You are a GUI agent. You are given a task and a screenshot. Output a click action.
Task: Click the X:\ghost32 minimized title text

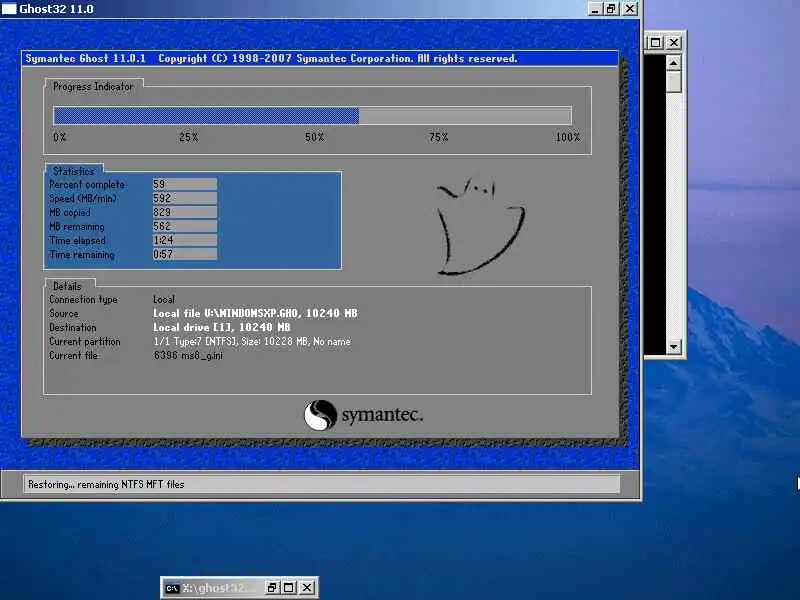pyautogui.click(x=217, y=588)
